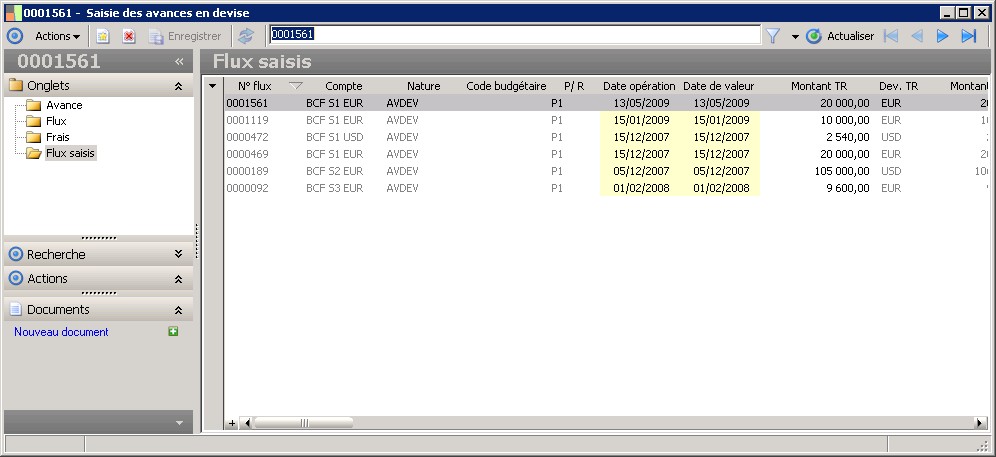The image size is (996, 457).
Task: Click the red delete toolbar icon
Action: coord(128,36)
